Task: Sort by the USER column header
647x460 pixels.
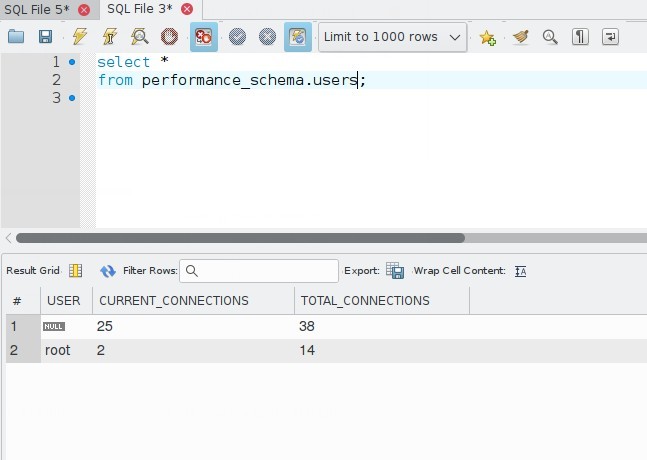Action: tap(66, 301)
